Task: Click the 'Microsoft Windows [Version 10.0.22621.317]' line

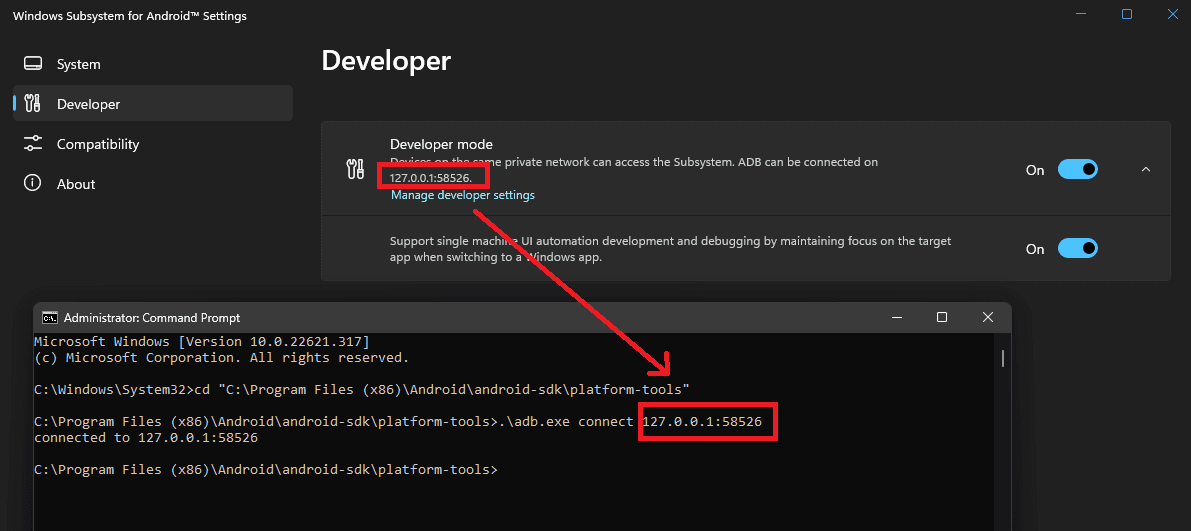Action: (202, 341)
